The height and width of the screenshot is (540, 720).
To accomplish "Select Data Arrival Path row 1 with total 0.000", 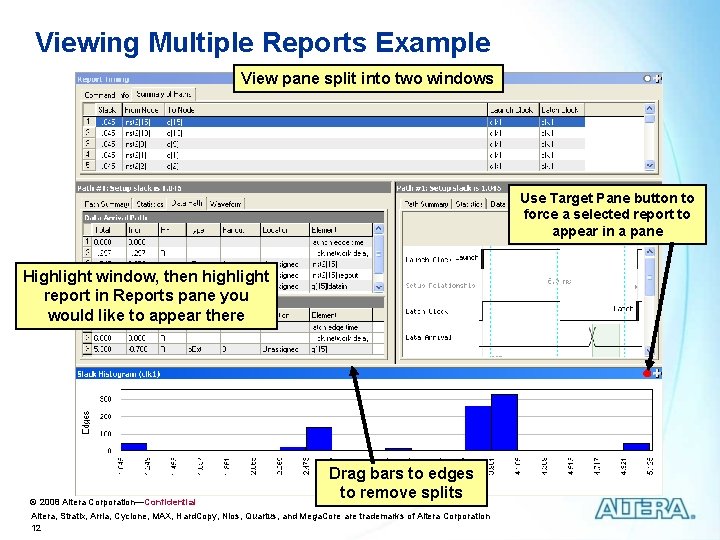I will pos(228,242).
